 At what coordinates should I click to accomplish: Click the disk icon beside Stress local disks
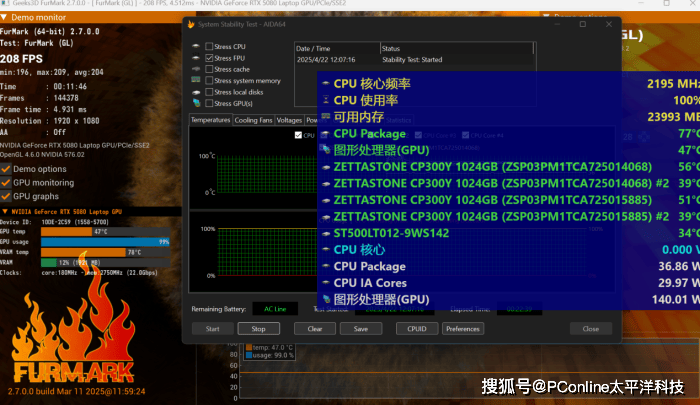[194, 92]
